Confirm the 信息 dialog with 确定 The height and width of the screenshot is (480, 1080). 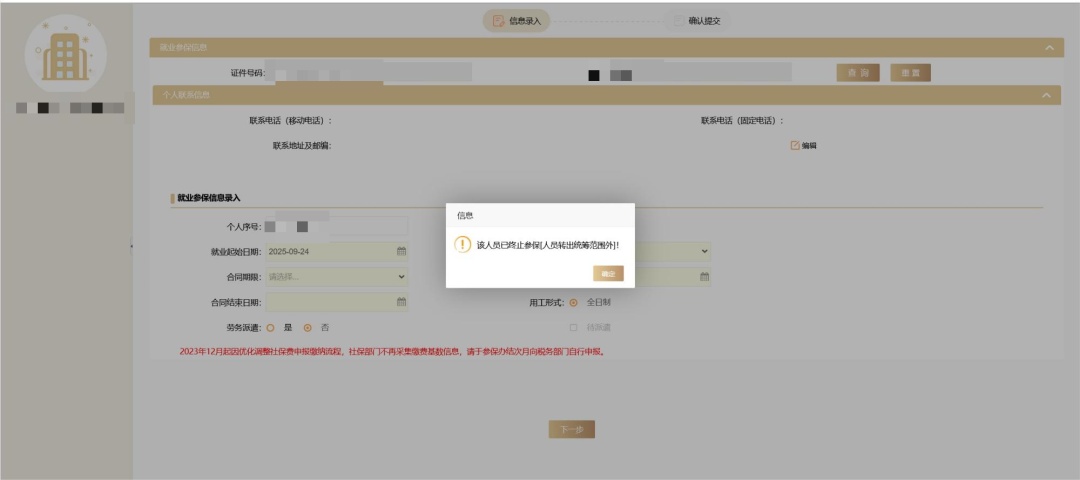[x=608, y=273]
